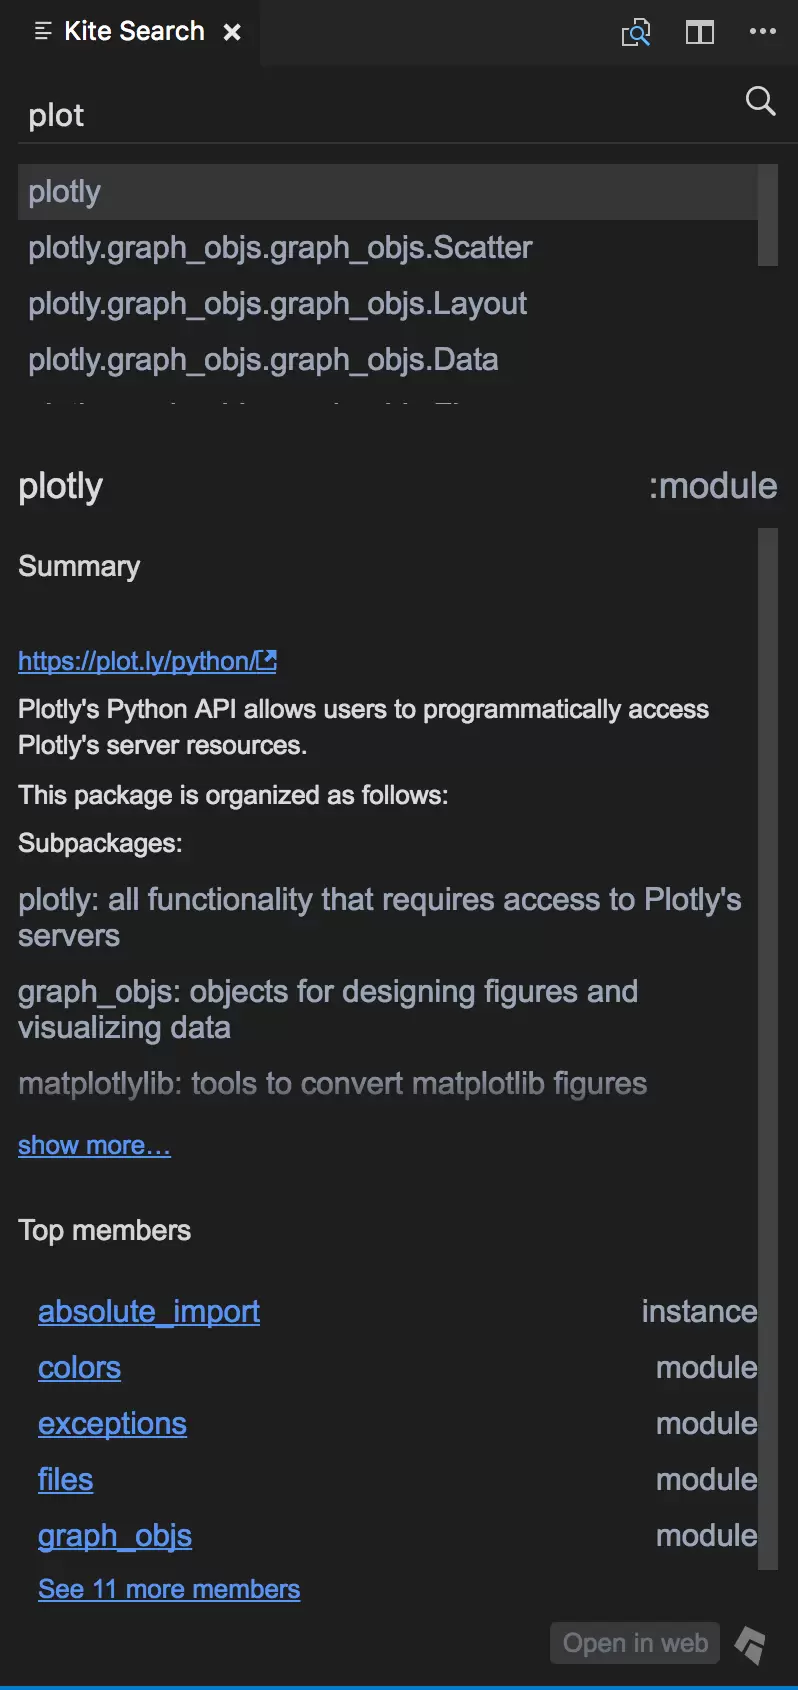Viewport: 798px width, 1690px height.
Task: Open the more actions ellipsis menu
Action: pyautogui.click(x=763, y=32)
